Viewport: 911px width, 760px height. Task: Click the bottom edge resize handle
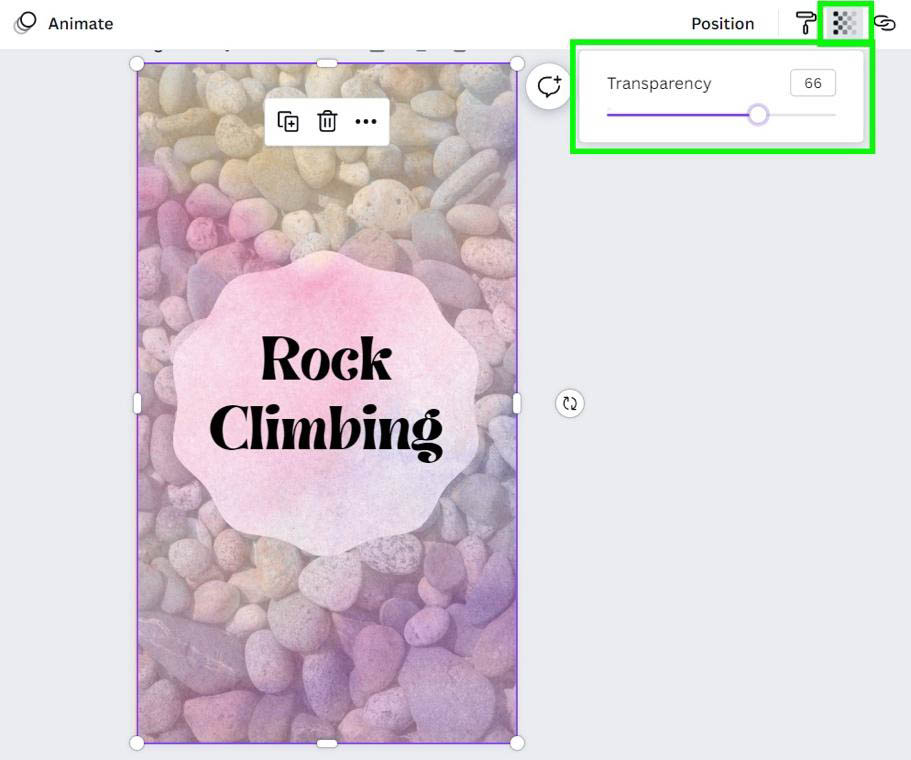coord(327,743)
